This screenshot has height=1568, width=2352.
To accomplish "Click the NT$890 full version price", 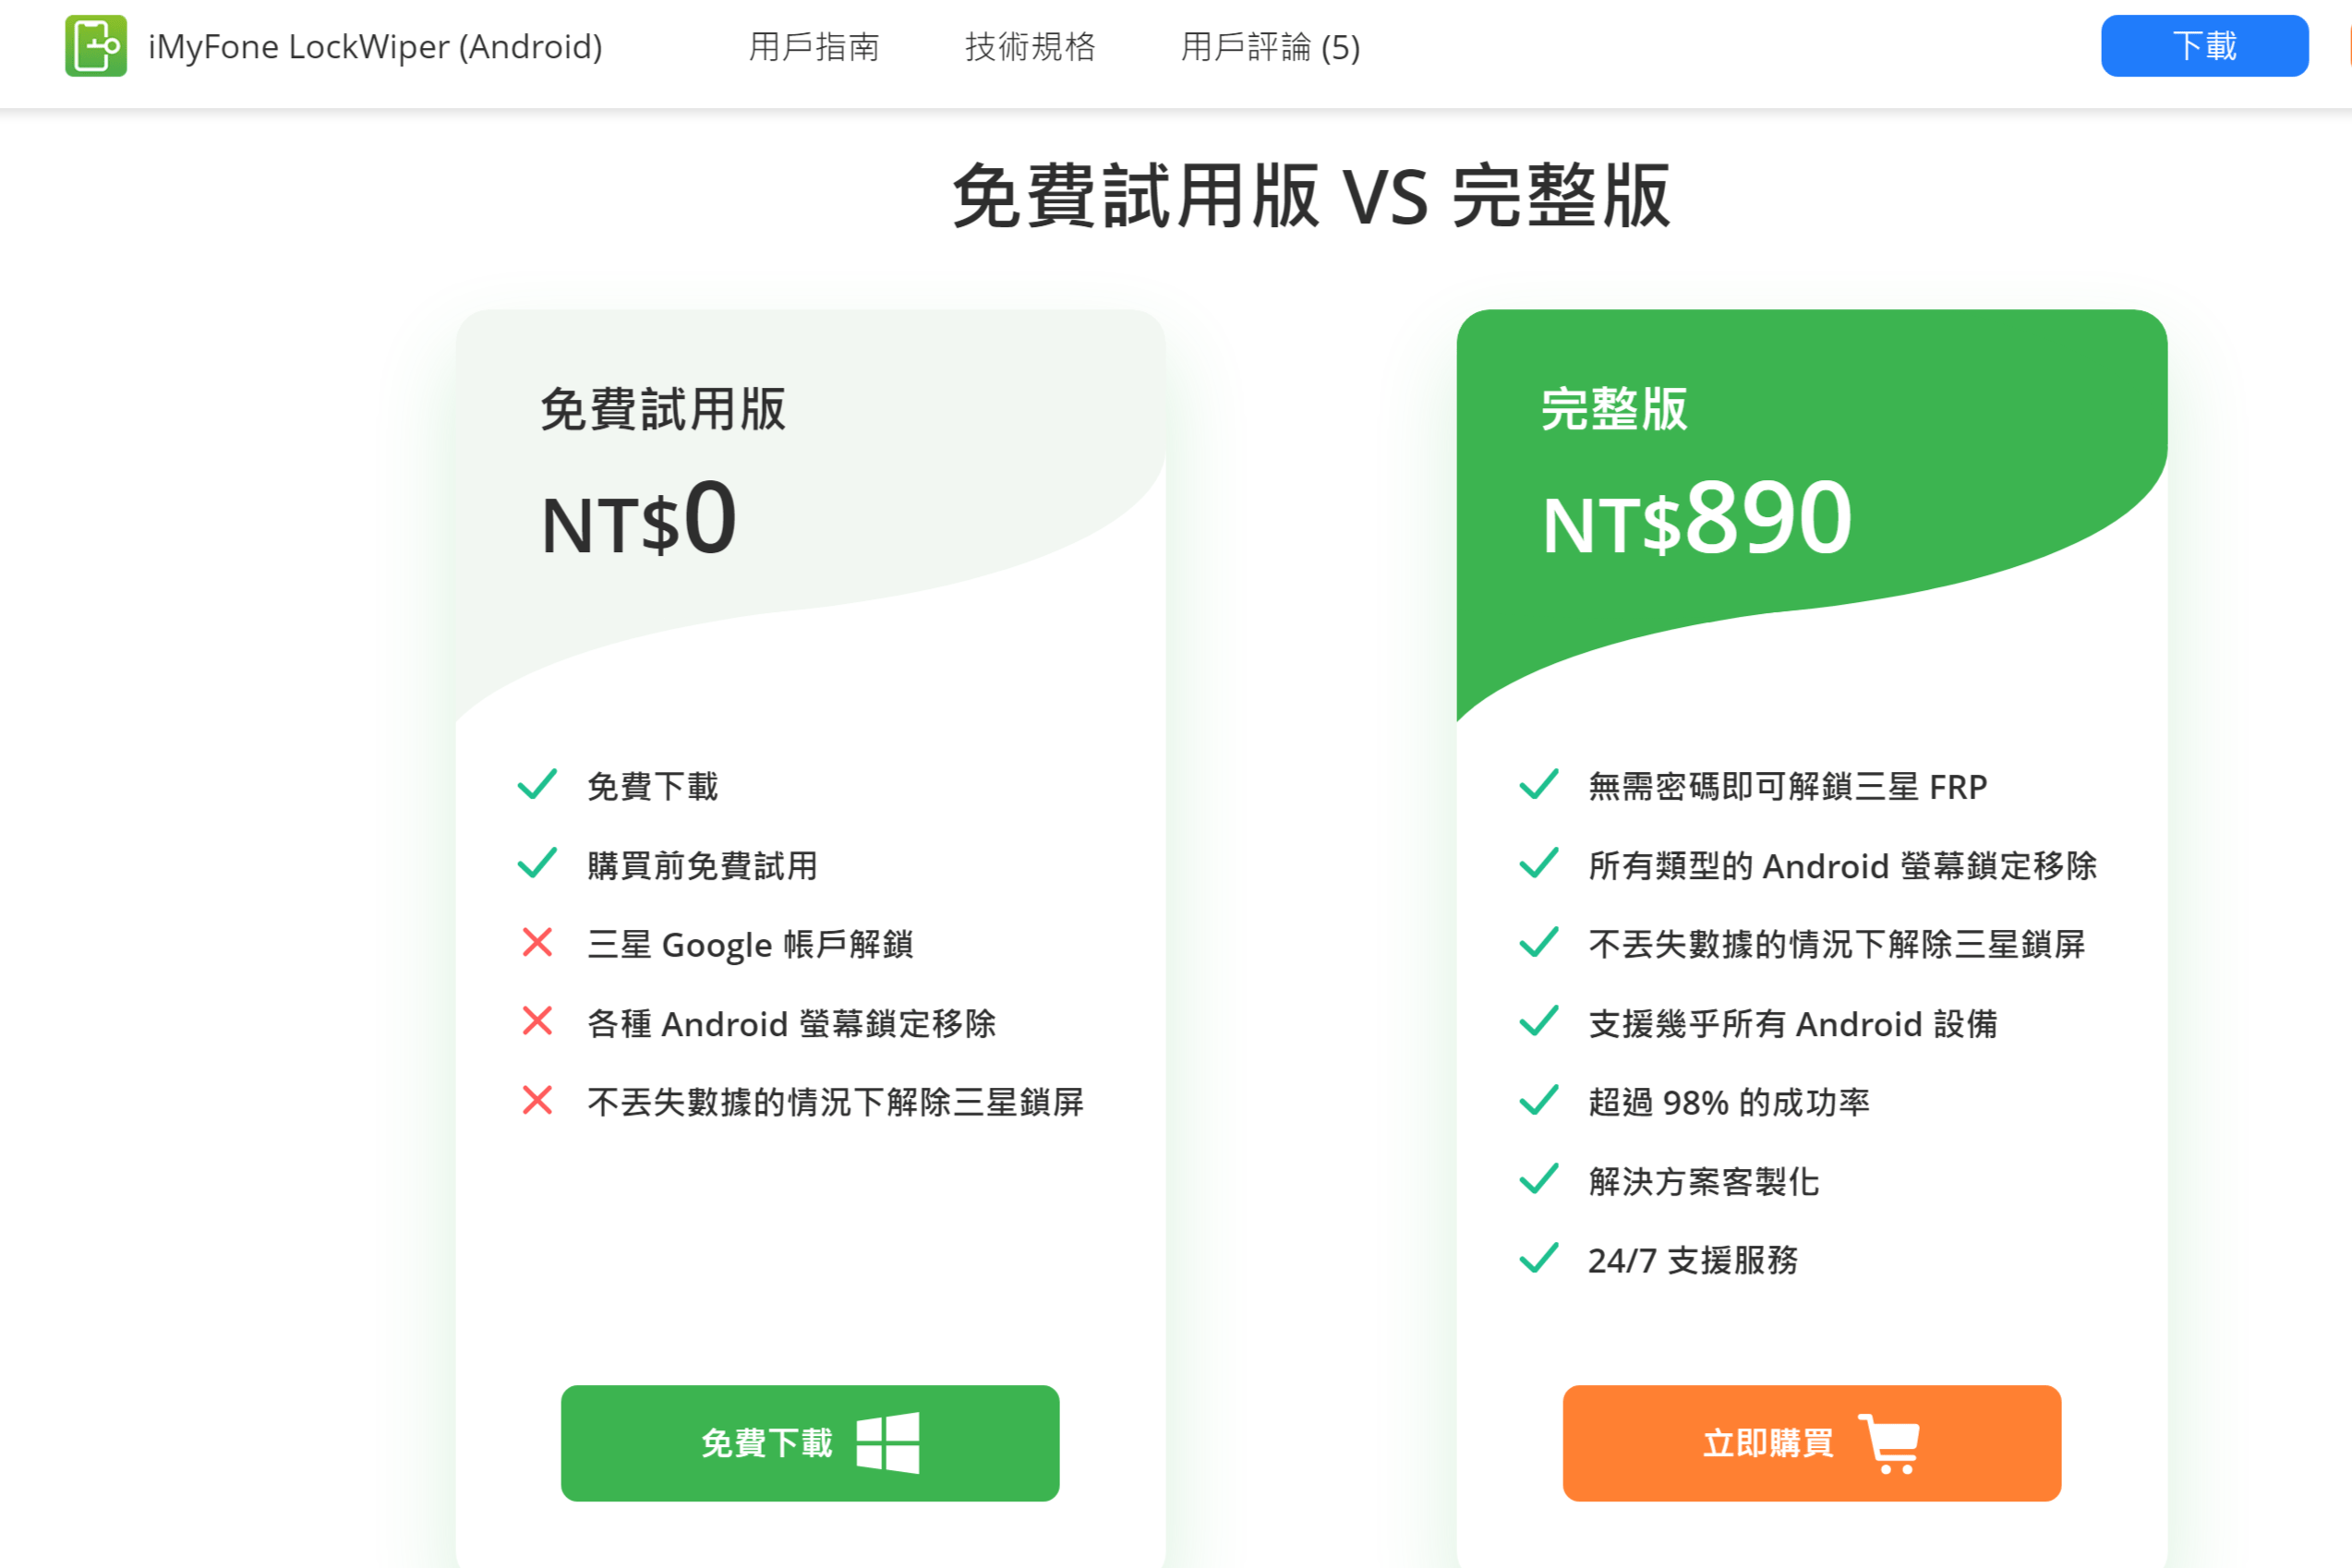I will coord(1696,521).
